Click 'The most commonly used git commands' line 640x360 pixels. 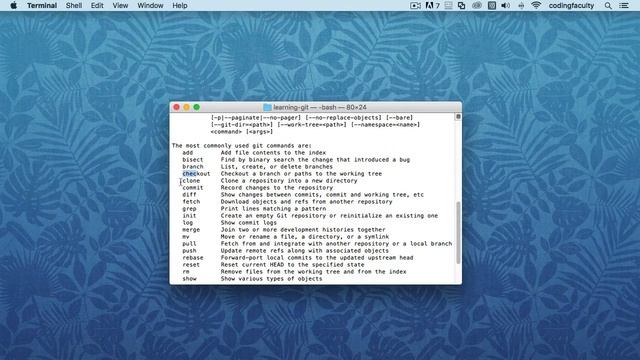coord(242,146)
